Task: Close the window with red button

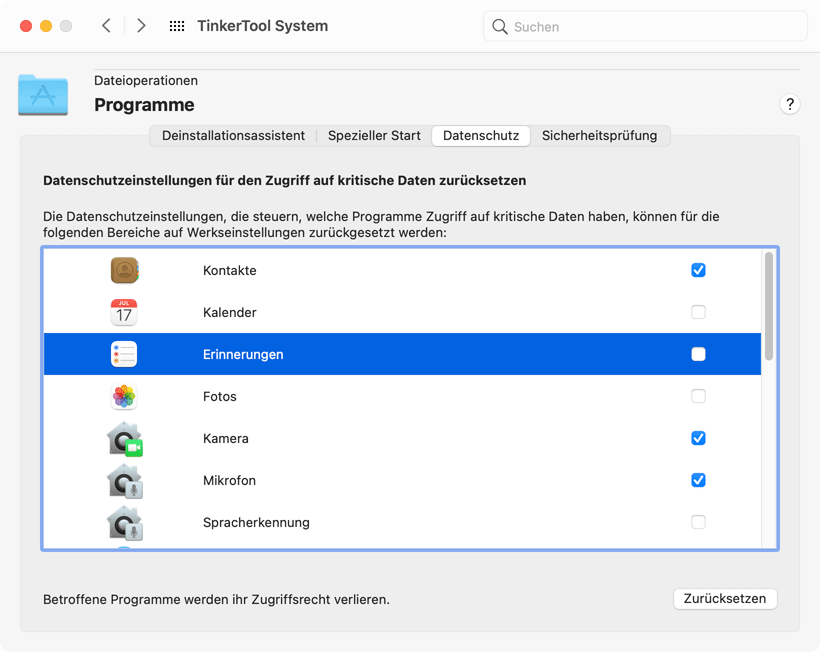Action: [26, 26]
